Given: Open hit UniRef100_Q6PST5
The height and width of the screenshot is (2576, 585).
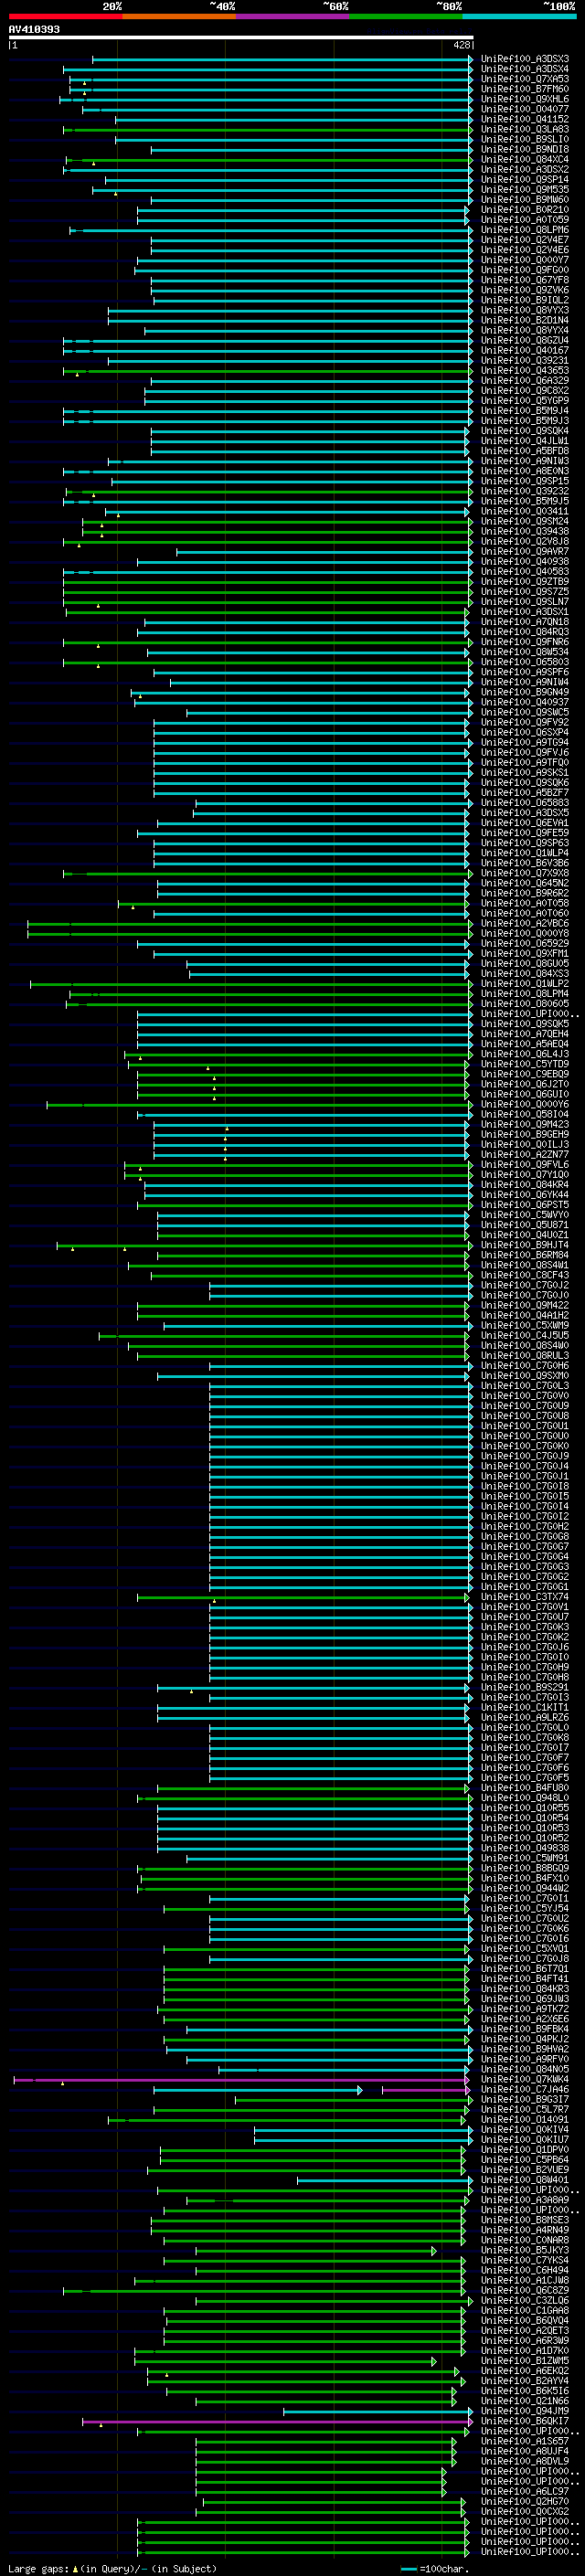Looking at the screenshot, I should [x=525, y=1204].
